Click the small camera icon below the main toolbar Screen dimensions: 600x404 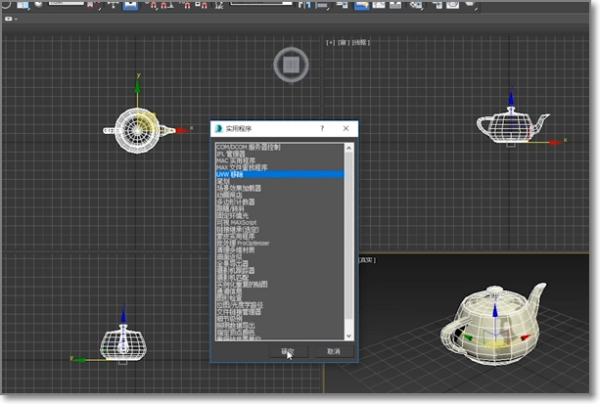point(8,18)
